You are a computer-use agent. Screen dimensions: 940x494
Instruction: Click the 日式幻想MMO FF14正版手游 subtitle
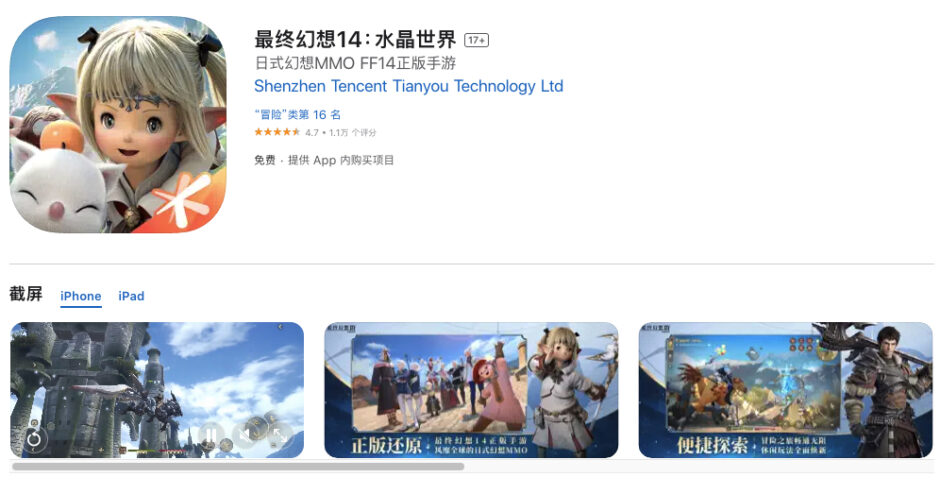click(355, 63)
